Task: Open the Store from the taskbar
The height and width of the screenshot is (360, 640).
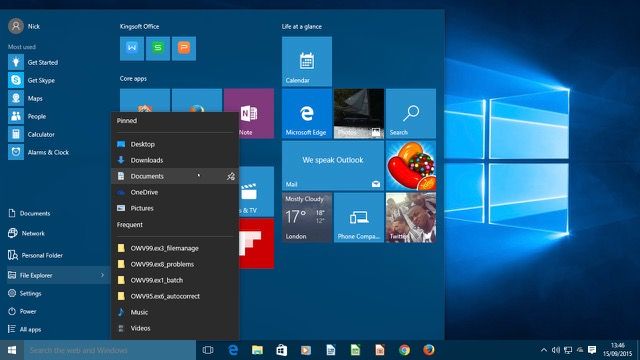Action: (x=282, y=350)
